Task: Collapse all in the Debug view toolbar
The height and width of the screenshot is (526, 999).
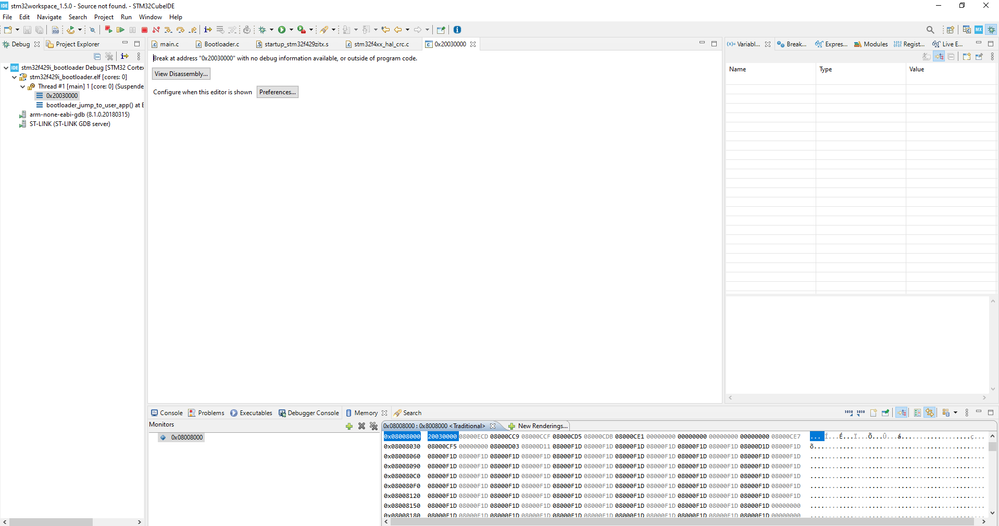Action: tap(97, 57)
